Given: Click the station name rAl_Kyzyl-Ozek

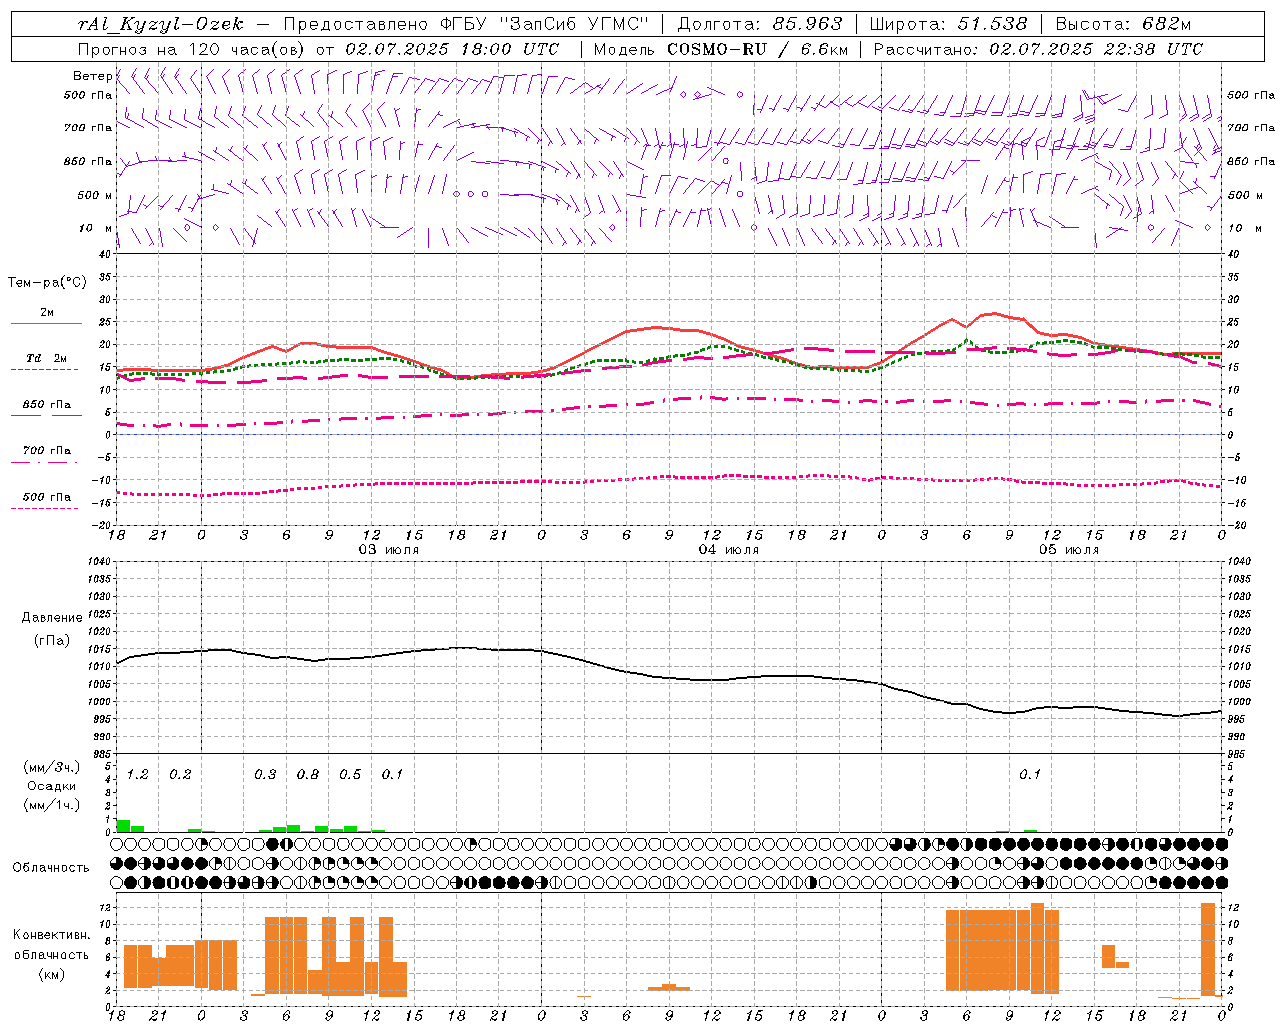Looking at the screenshot, I should (x=160, y=24).
